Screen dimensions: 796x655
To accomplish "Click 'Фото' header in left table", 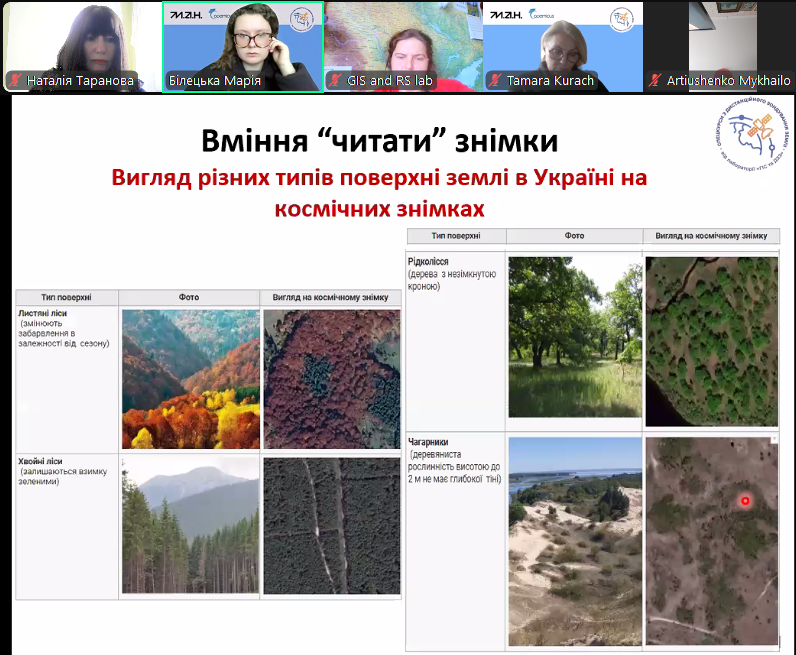I will (x=189, y=297).
